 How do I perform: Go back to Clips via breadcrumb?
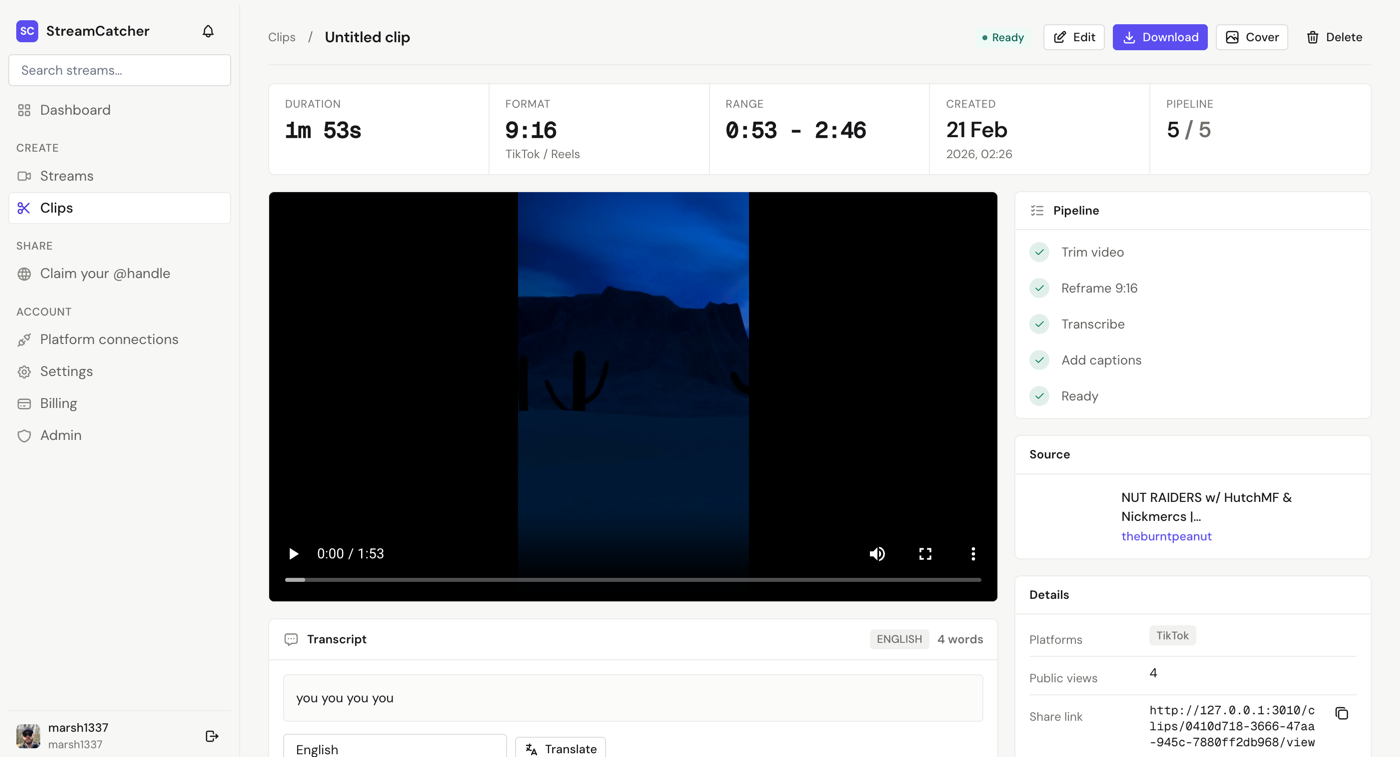(x=282, y=37)
